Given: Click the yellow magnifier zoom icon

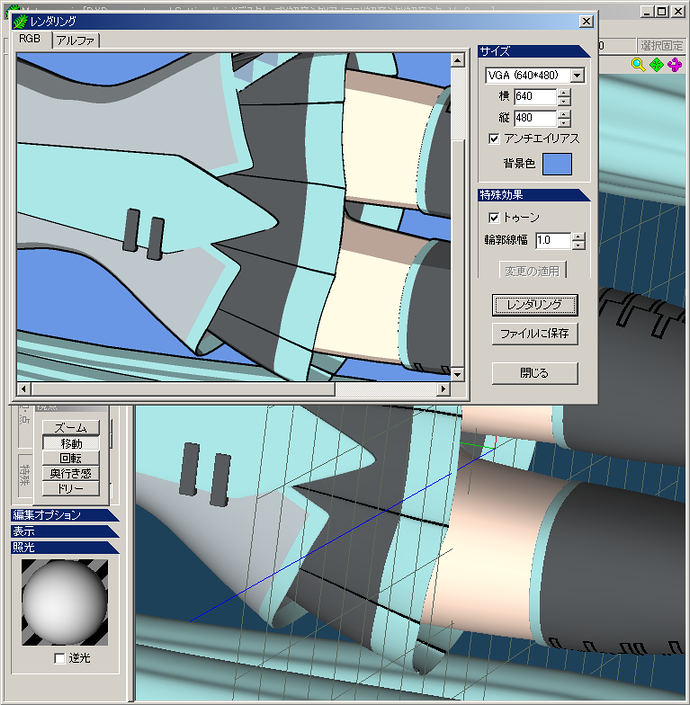Looking at the screenshot, I should 638,65.
